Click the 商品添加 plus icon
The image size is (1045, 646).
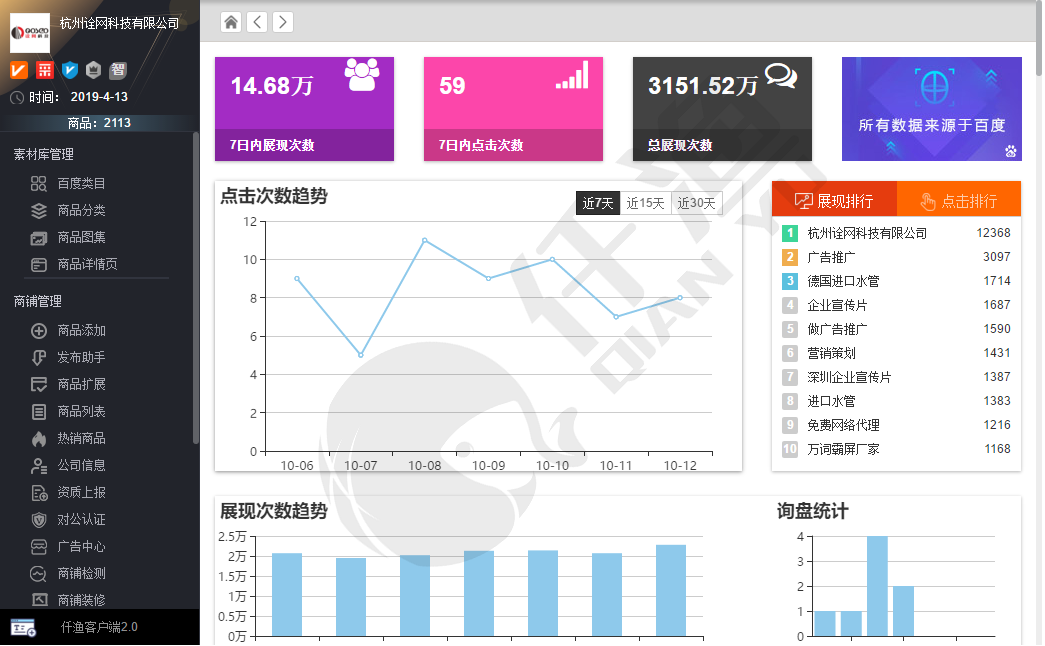[x=39, y=331]
